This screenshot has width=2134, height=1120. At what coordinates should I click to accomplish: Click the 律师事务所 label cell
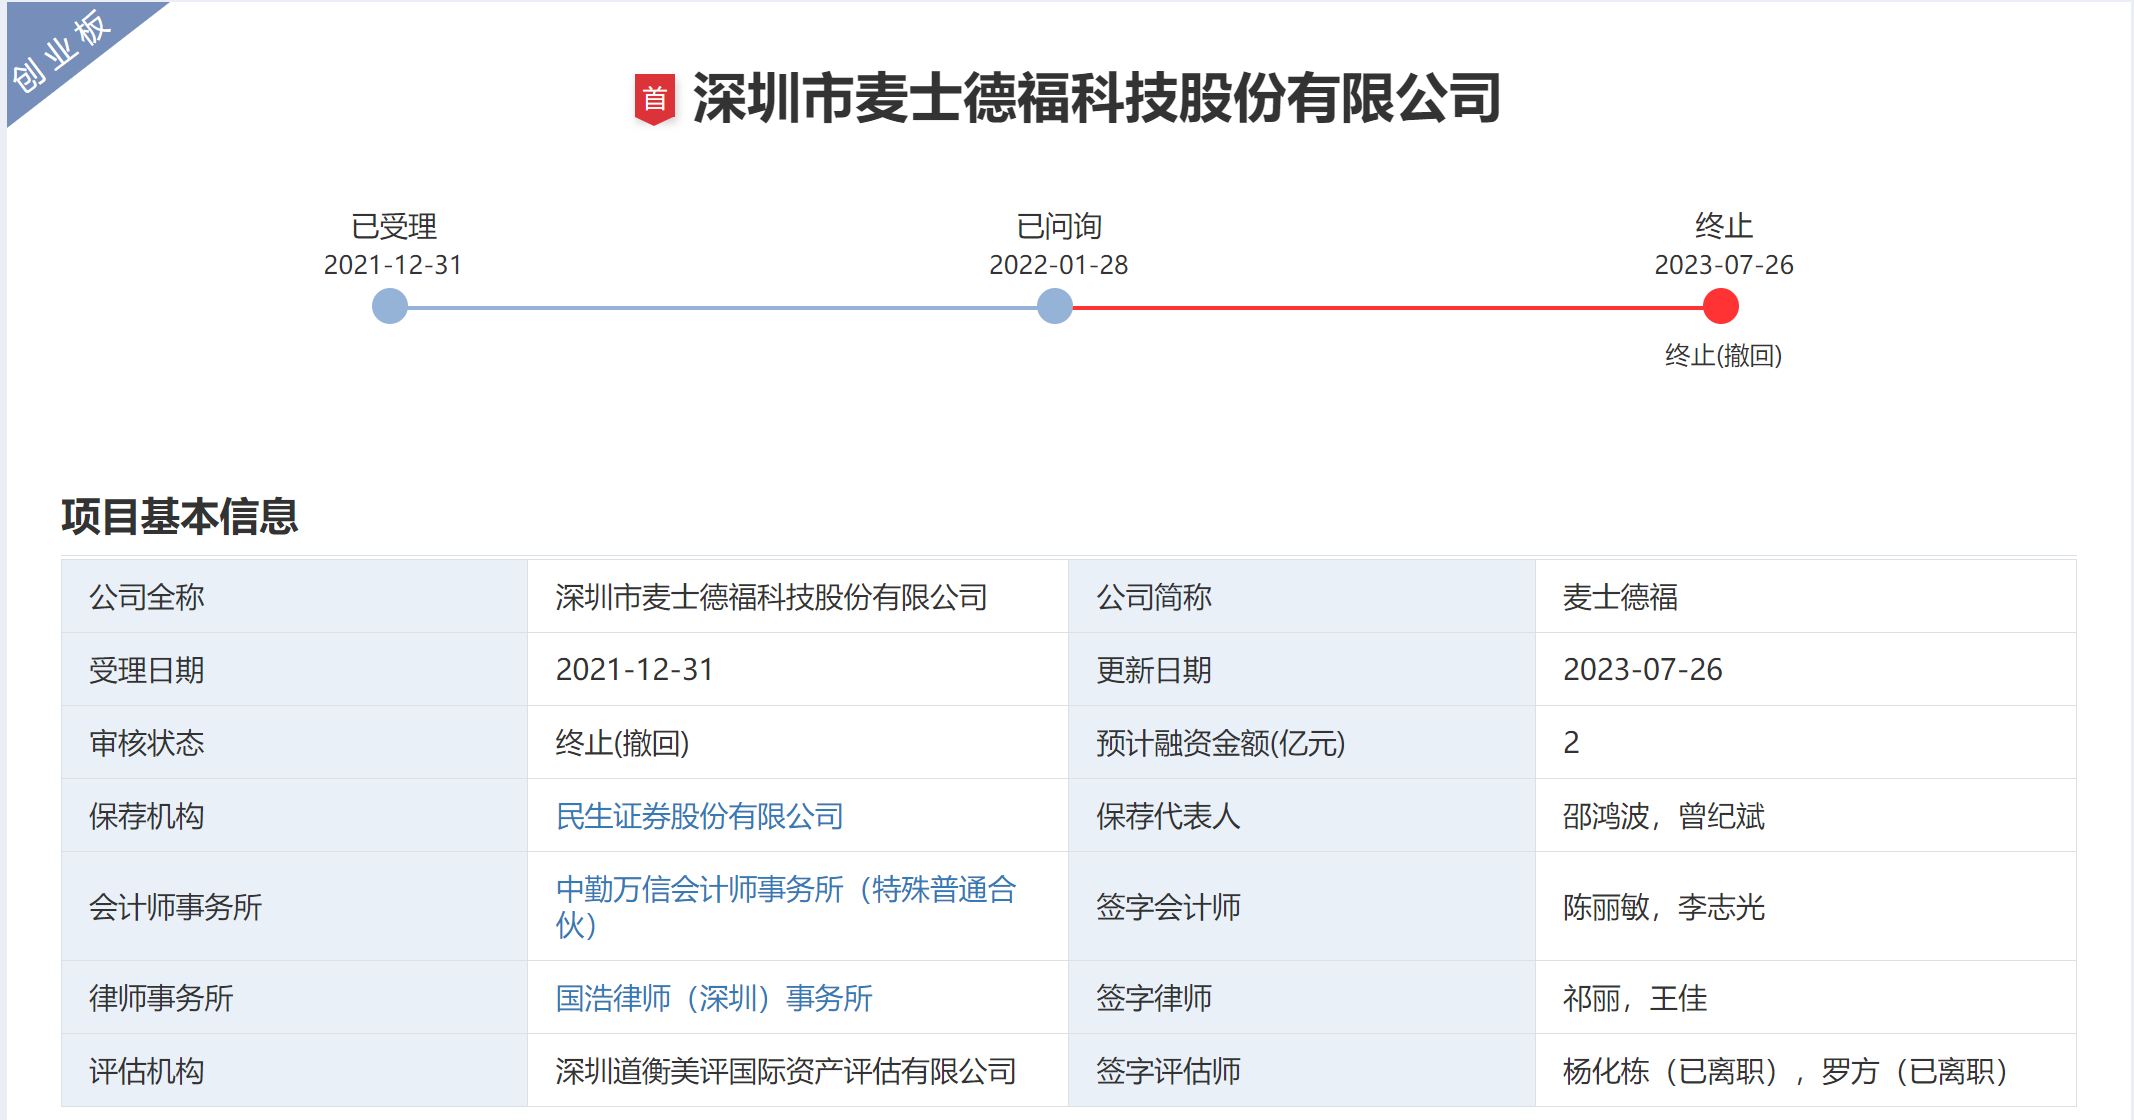click(x=295, y=998)
